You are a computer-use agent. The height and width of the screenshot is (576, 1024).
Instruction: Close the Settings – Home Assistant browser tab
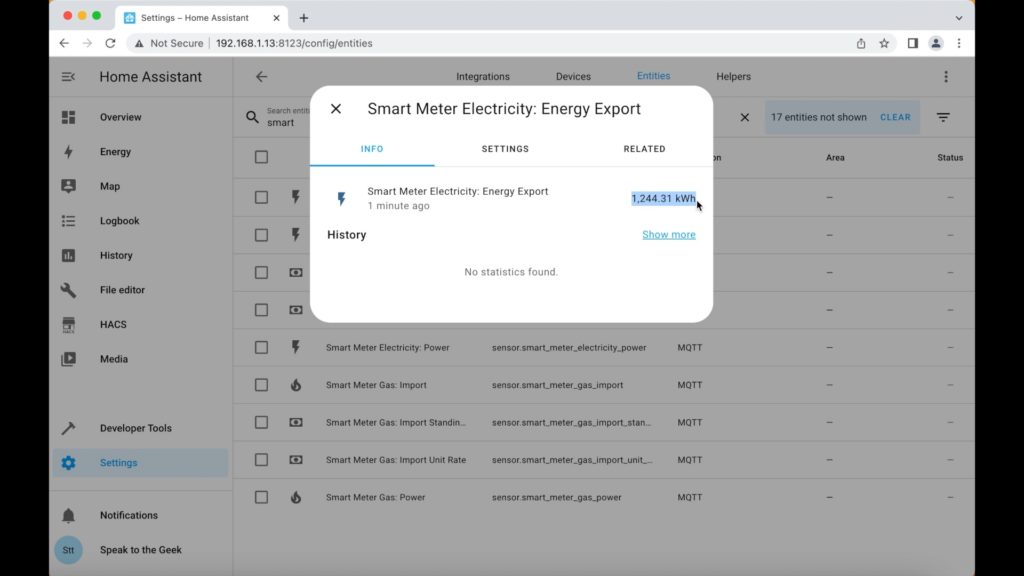(276, 18)
